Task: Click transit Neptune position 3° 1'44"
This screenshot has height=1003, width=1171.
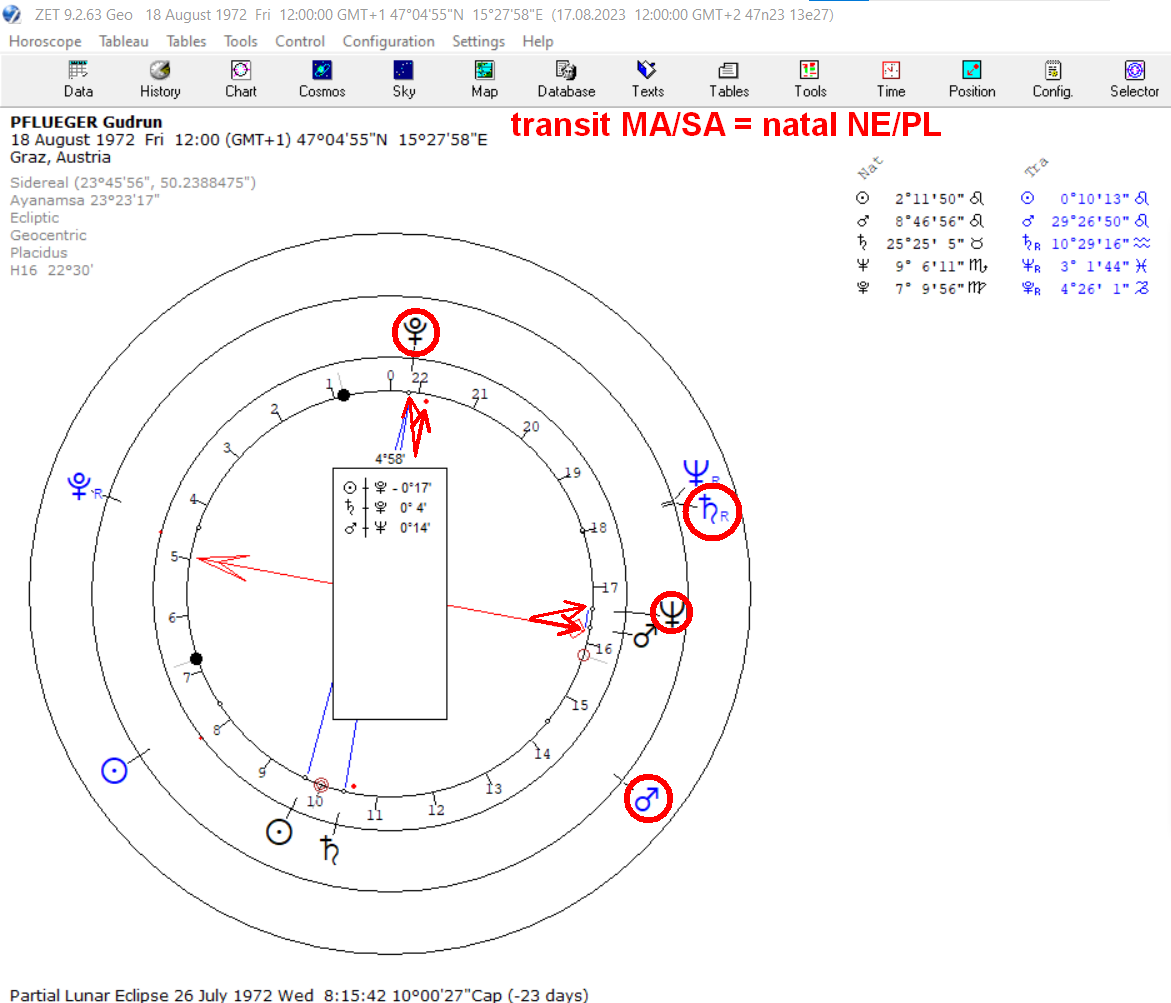Action: coord(1094,266)
